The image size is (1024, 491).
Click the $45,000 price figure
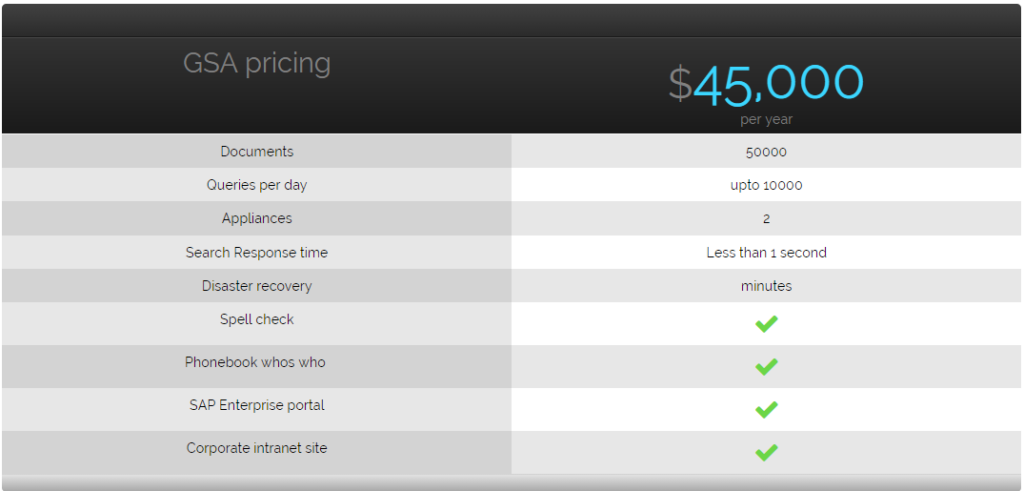(x=766, y=83)
